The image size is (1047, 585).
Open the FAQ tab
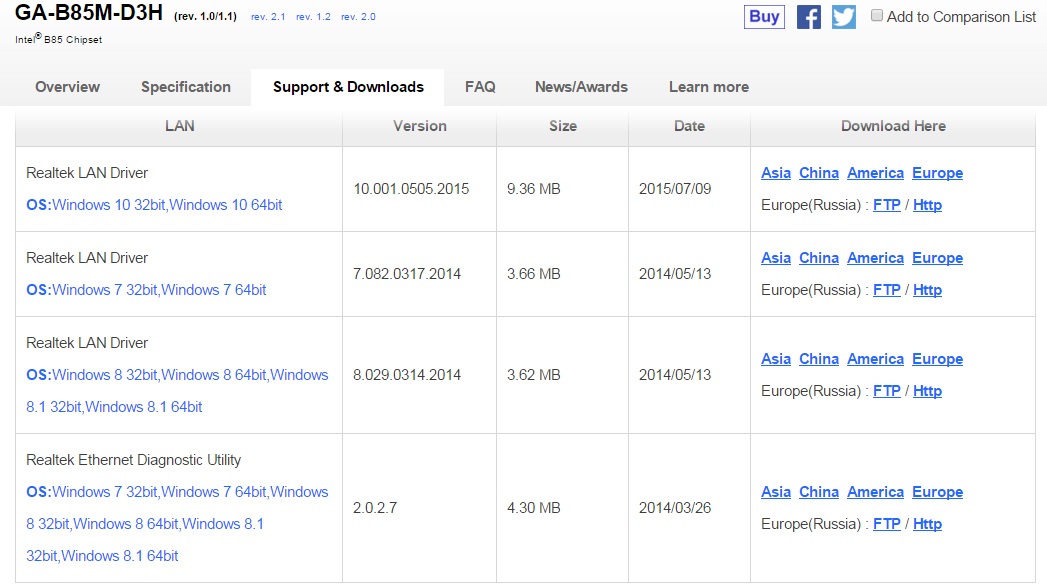click(480, 87)
